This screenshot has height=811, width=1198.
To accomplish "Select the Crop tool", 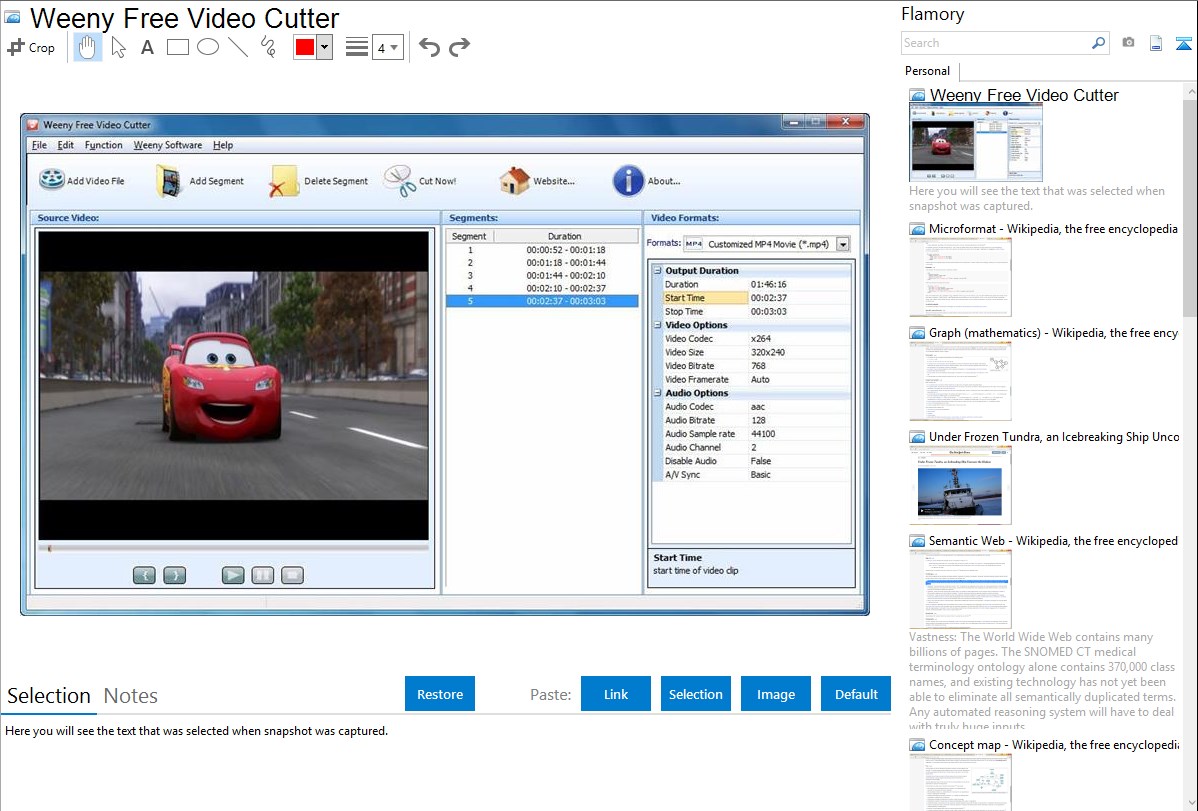I will click(x=31, y=47).
